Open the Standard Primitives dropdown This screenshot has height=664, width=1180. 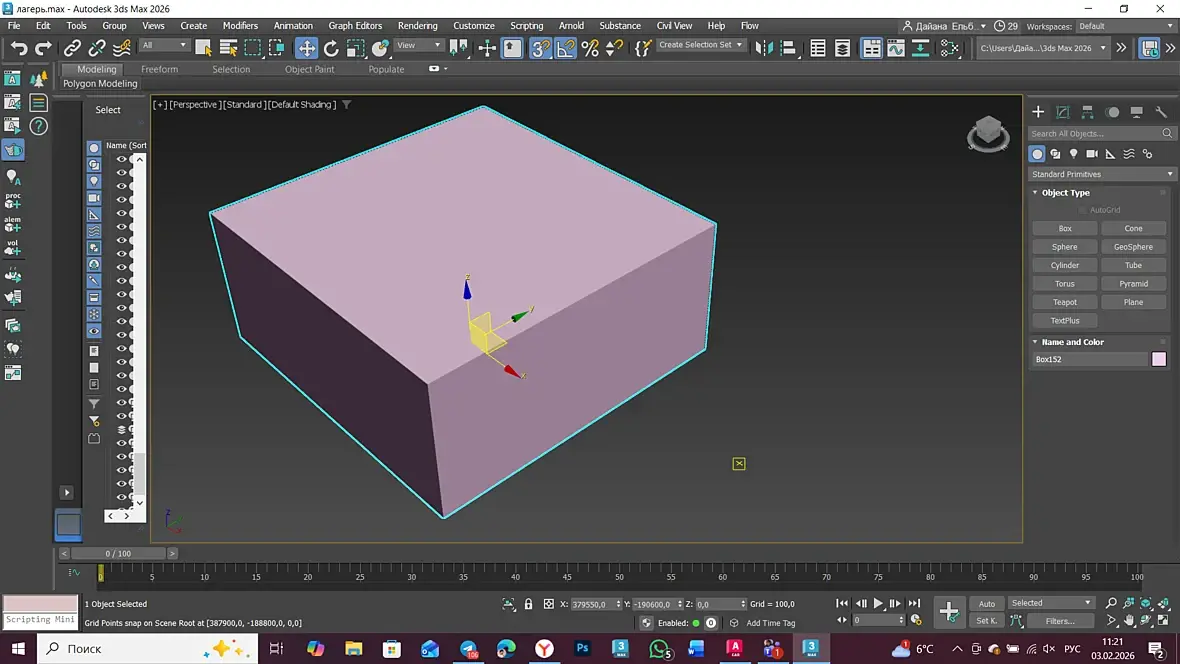[1102, 174]
